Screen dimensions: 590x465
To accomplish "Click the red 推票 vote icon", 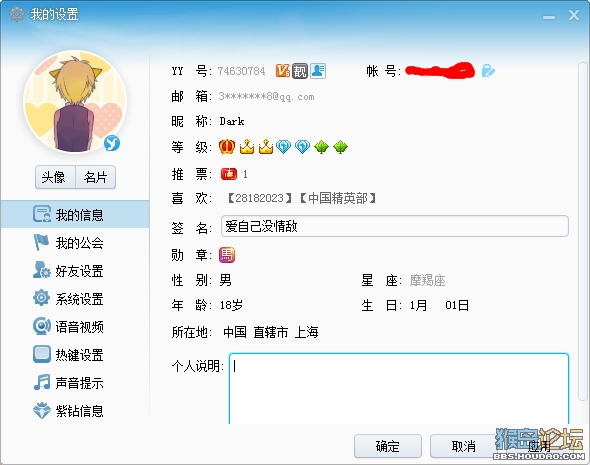I will click(229, 174).
